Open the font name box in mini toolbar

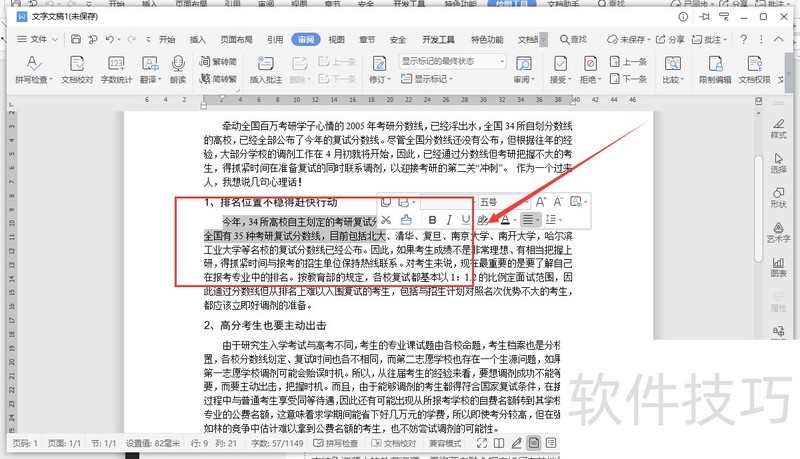point(447,202)
